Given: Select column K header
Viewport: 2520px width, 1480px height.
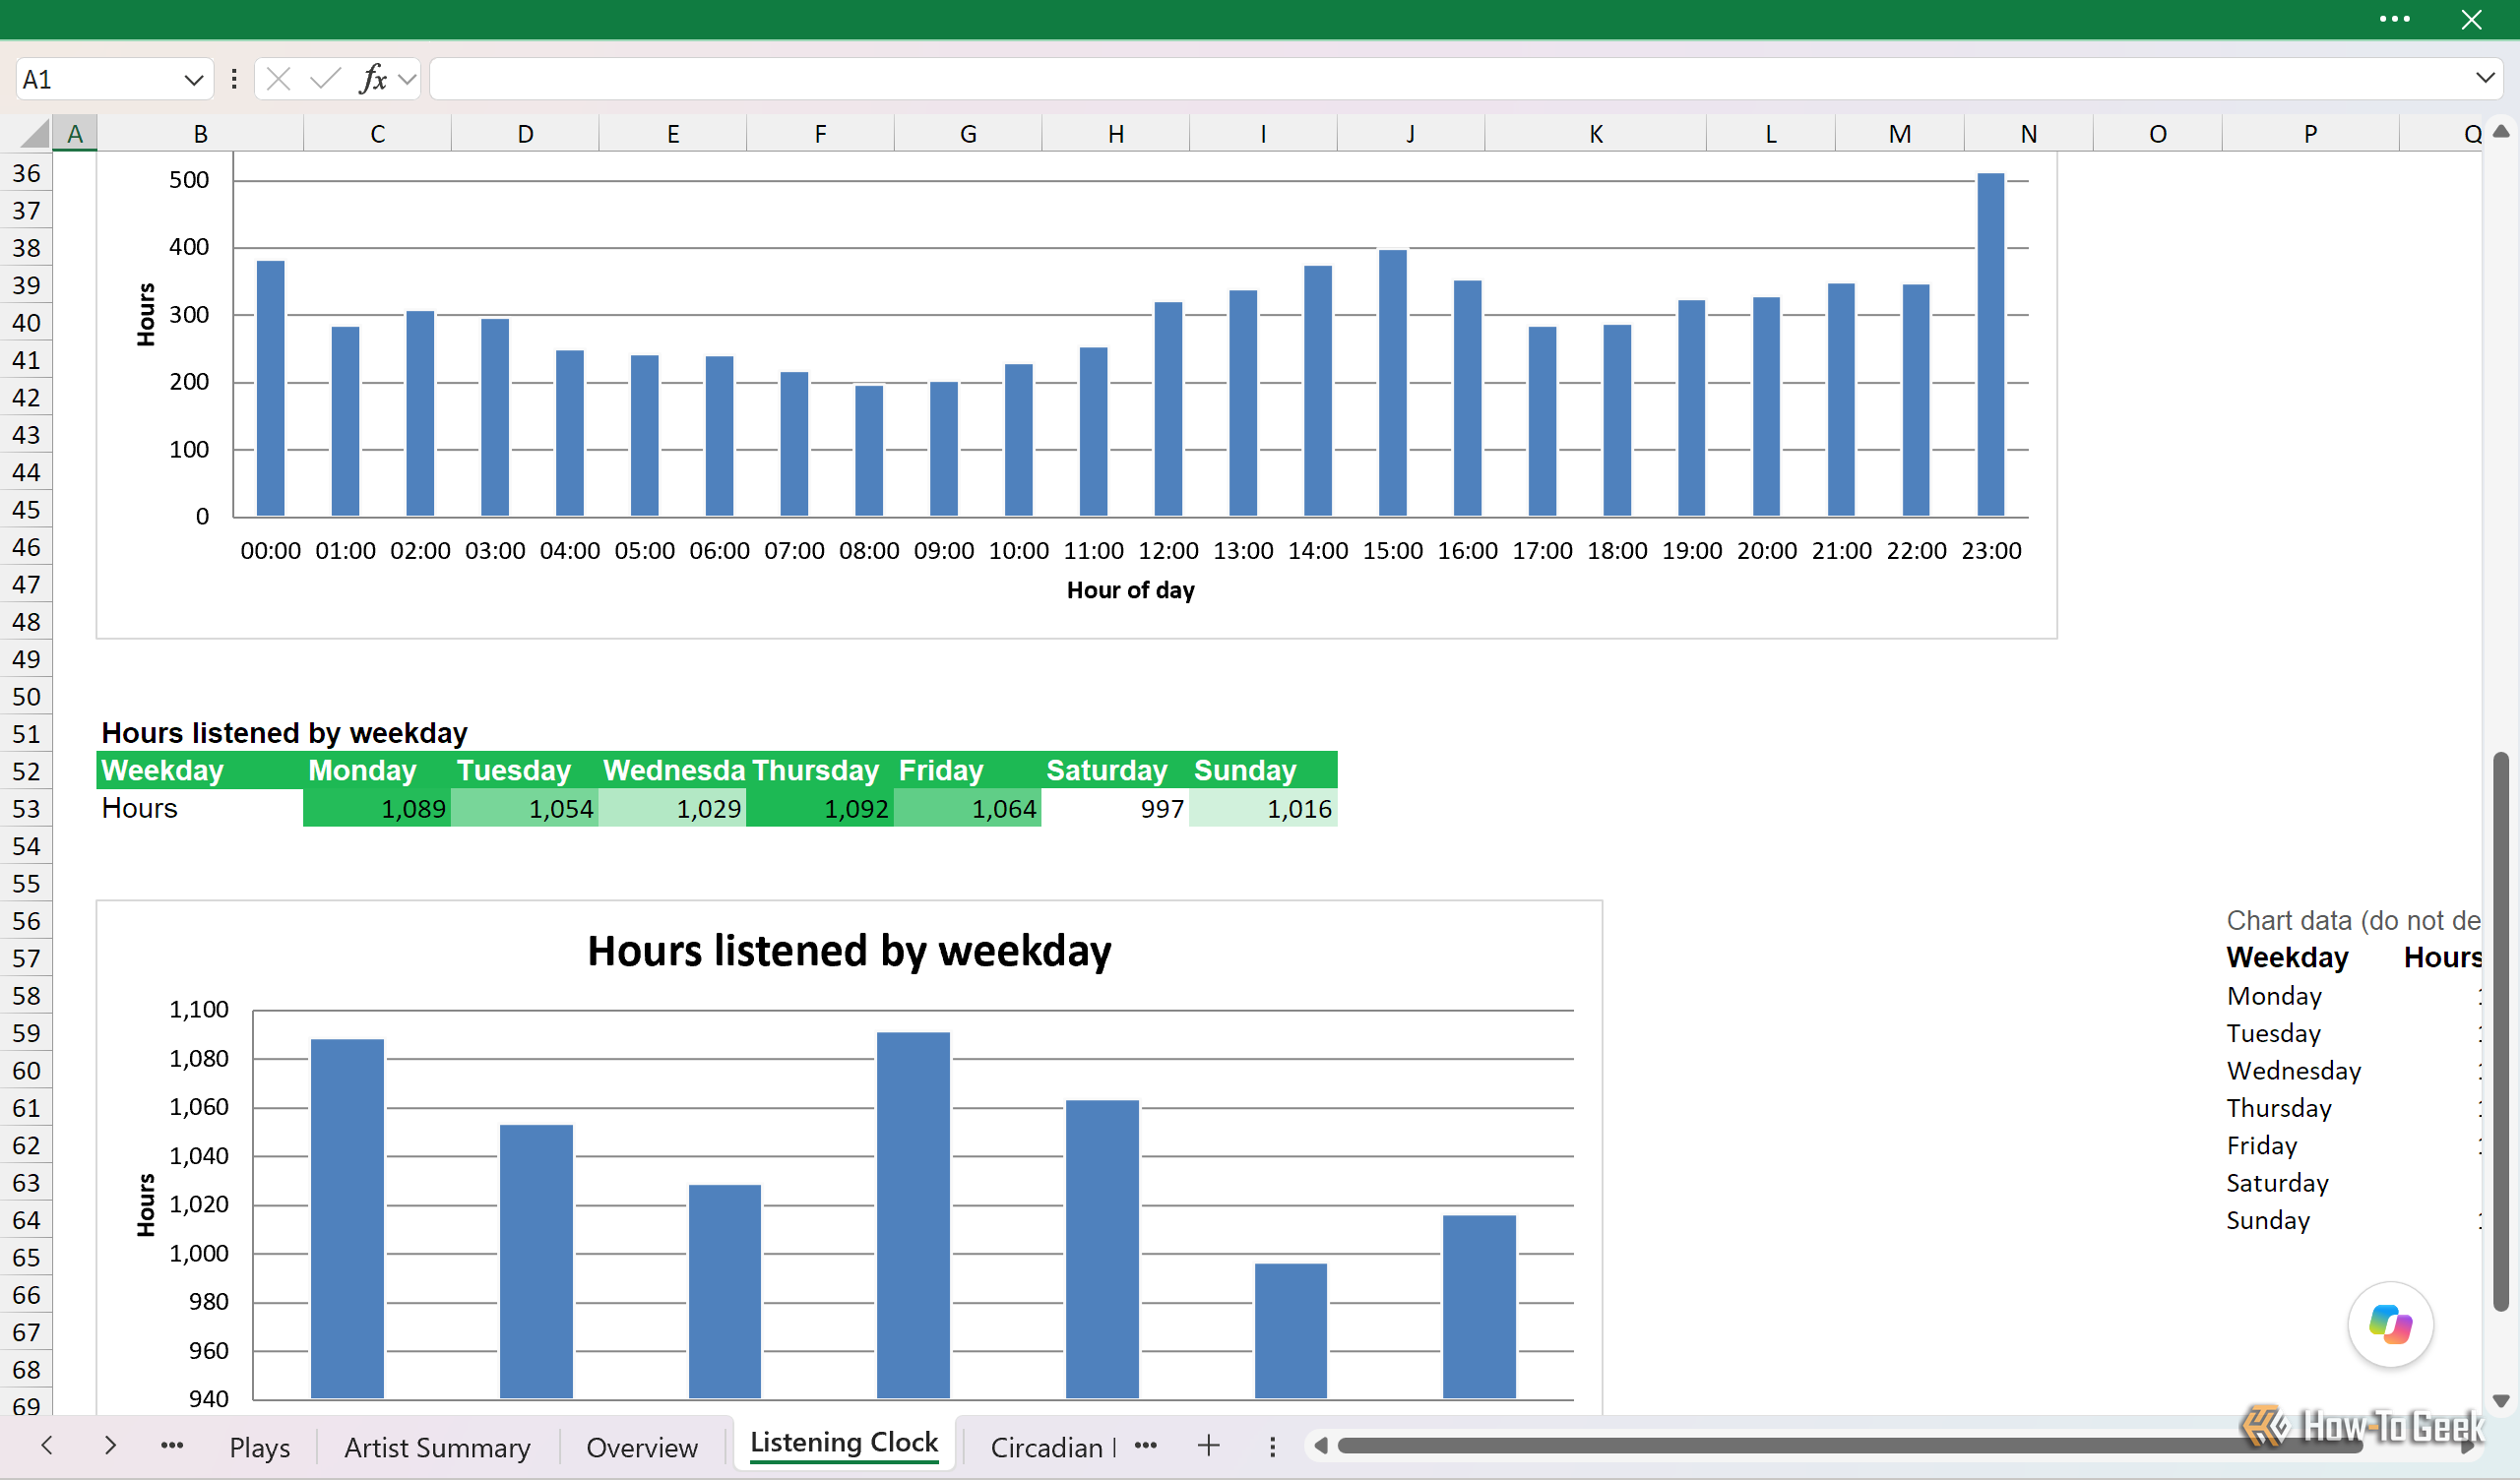Looking at the screenshot, I should coord(1595,134).
